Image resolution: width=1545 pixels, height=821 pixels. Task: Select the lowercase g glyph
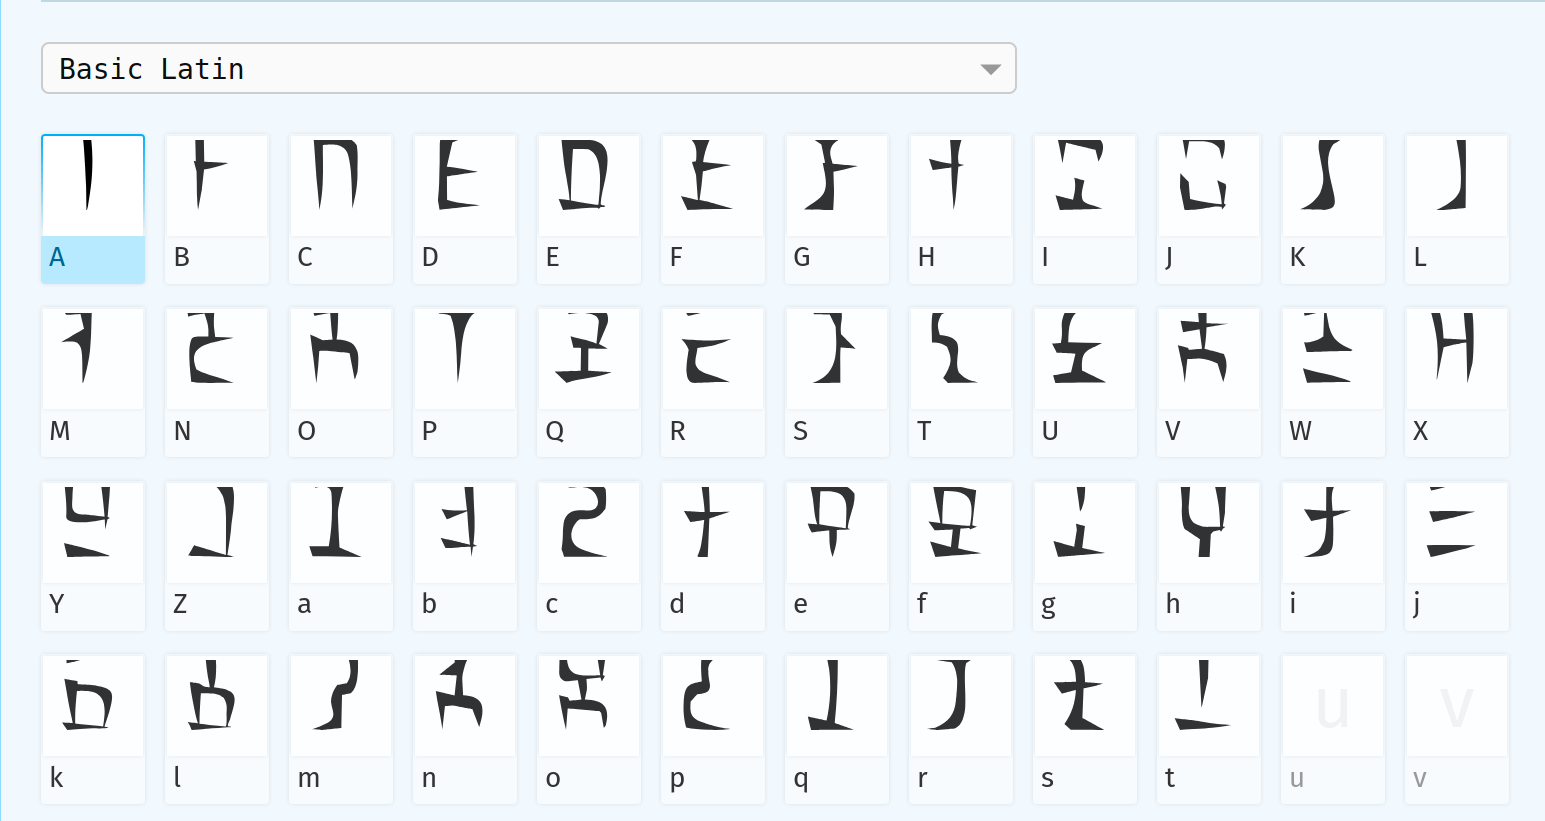(1085, 532)
